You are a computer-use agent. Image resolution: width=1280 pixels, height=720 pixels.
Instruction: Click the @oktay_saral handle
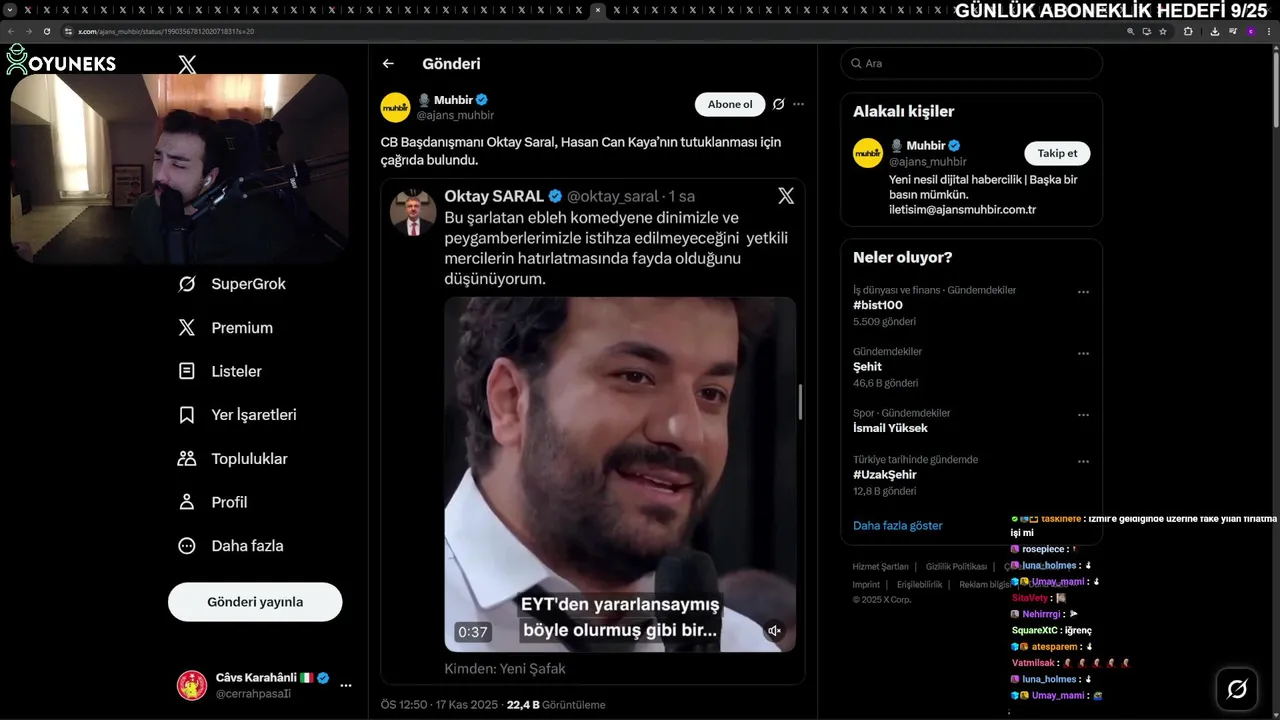pos(613,196)
